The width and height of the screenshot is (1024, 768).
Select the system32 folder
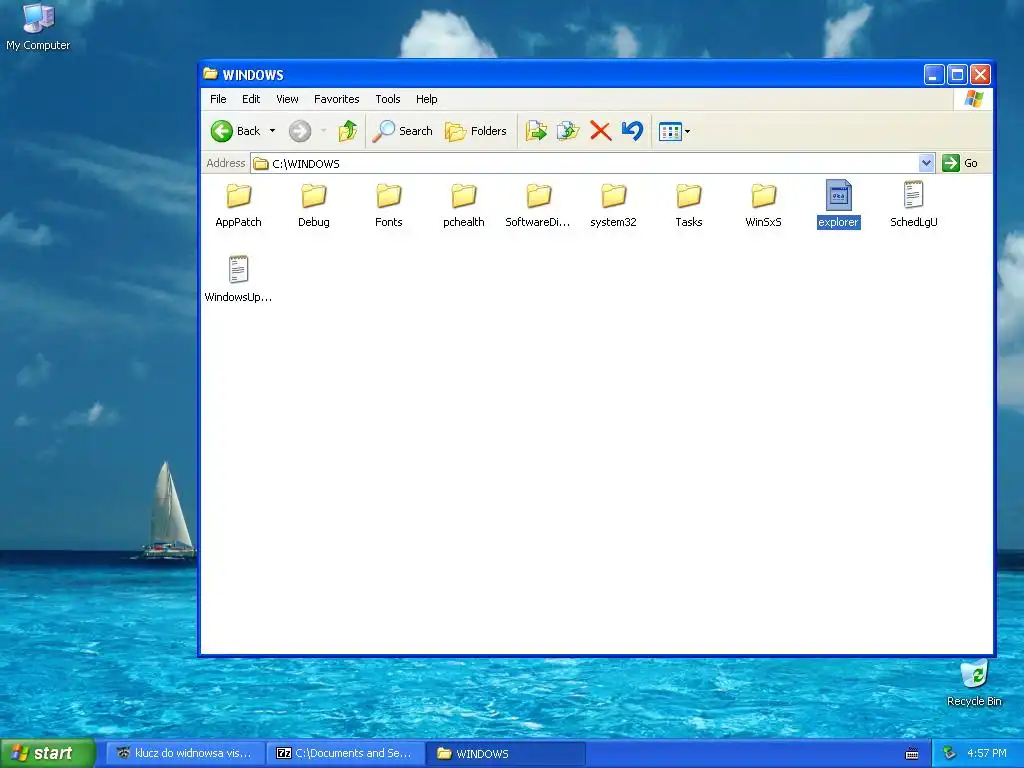(x=613, y=205)
